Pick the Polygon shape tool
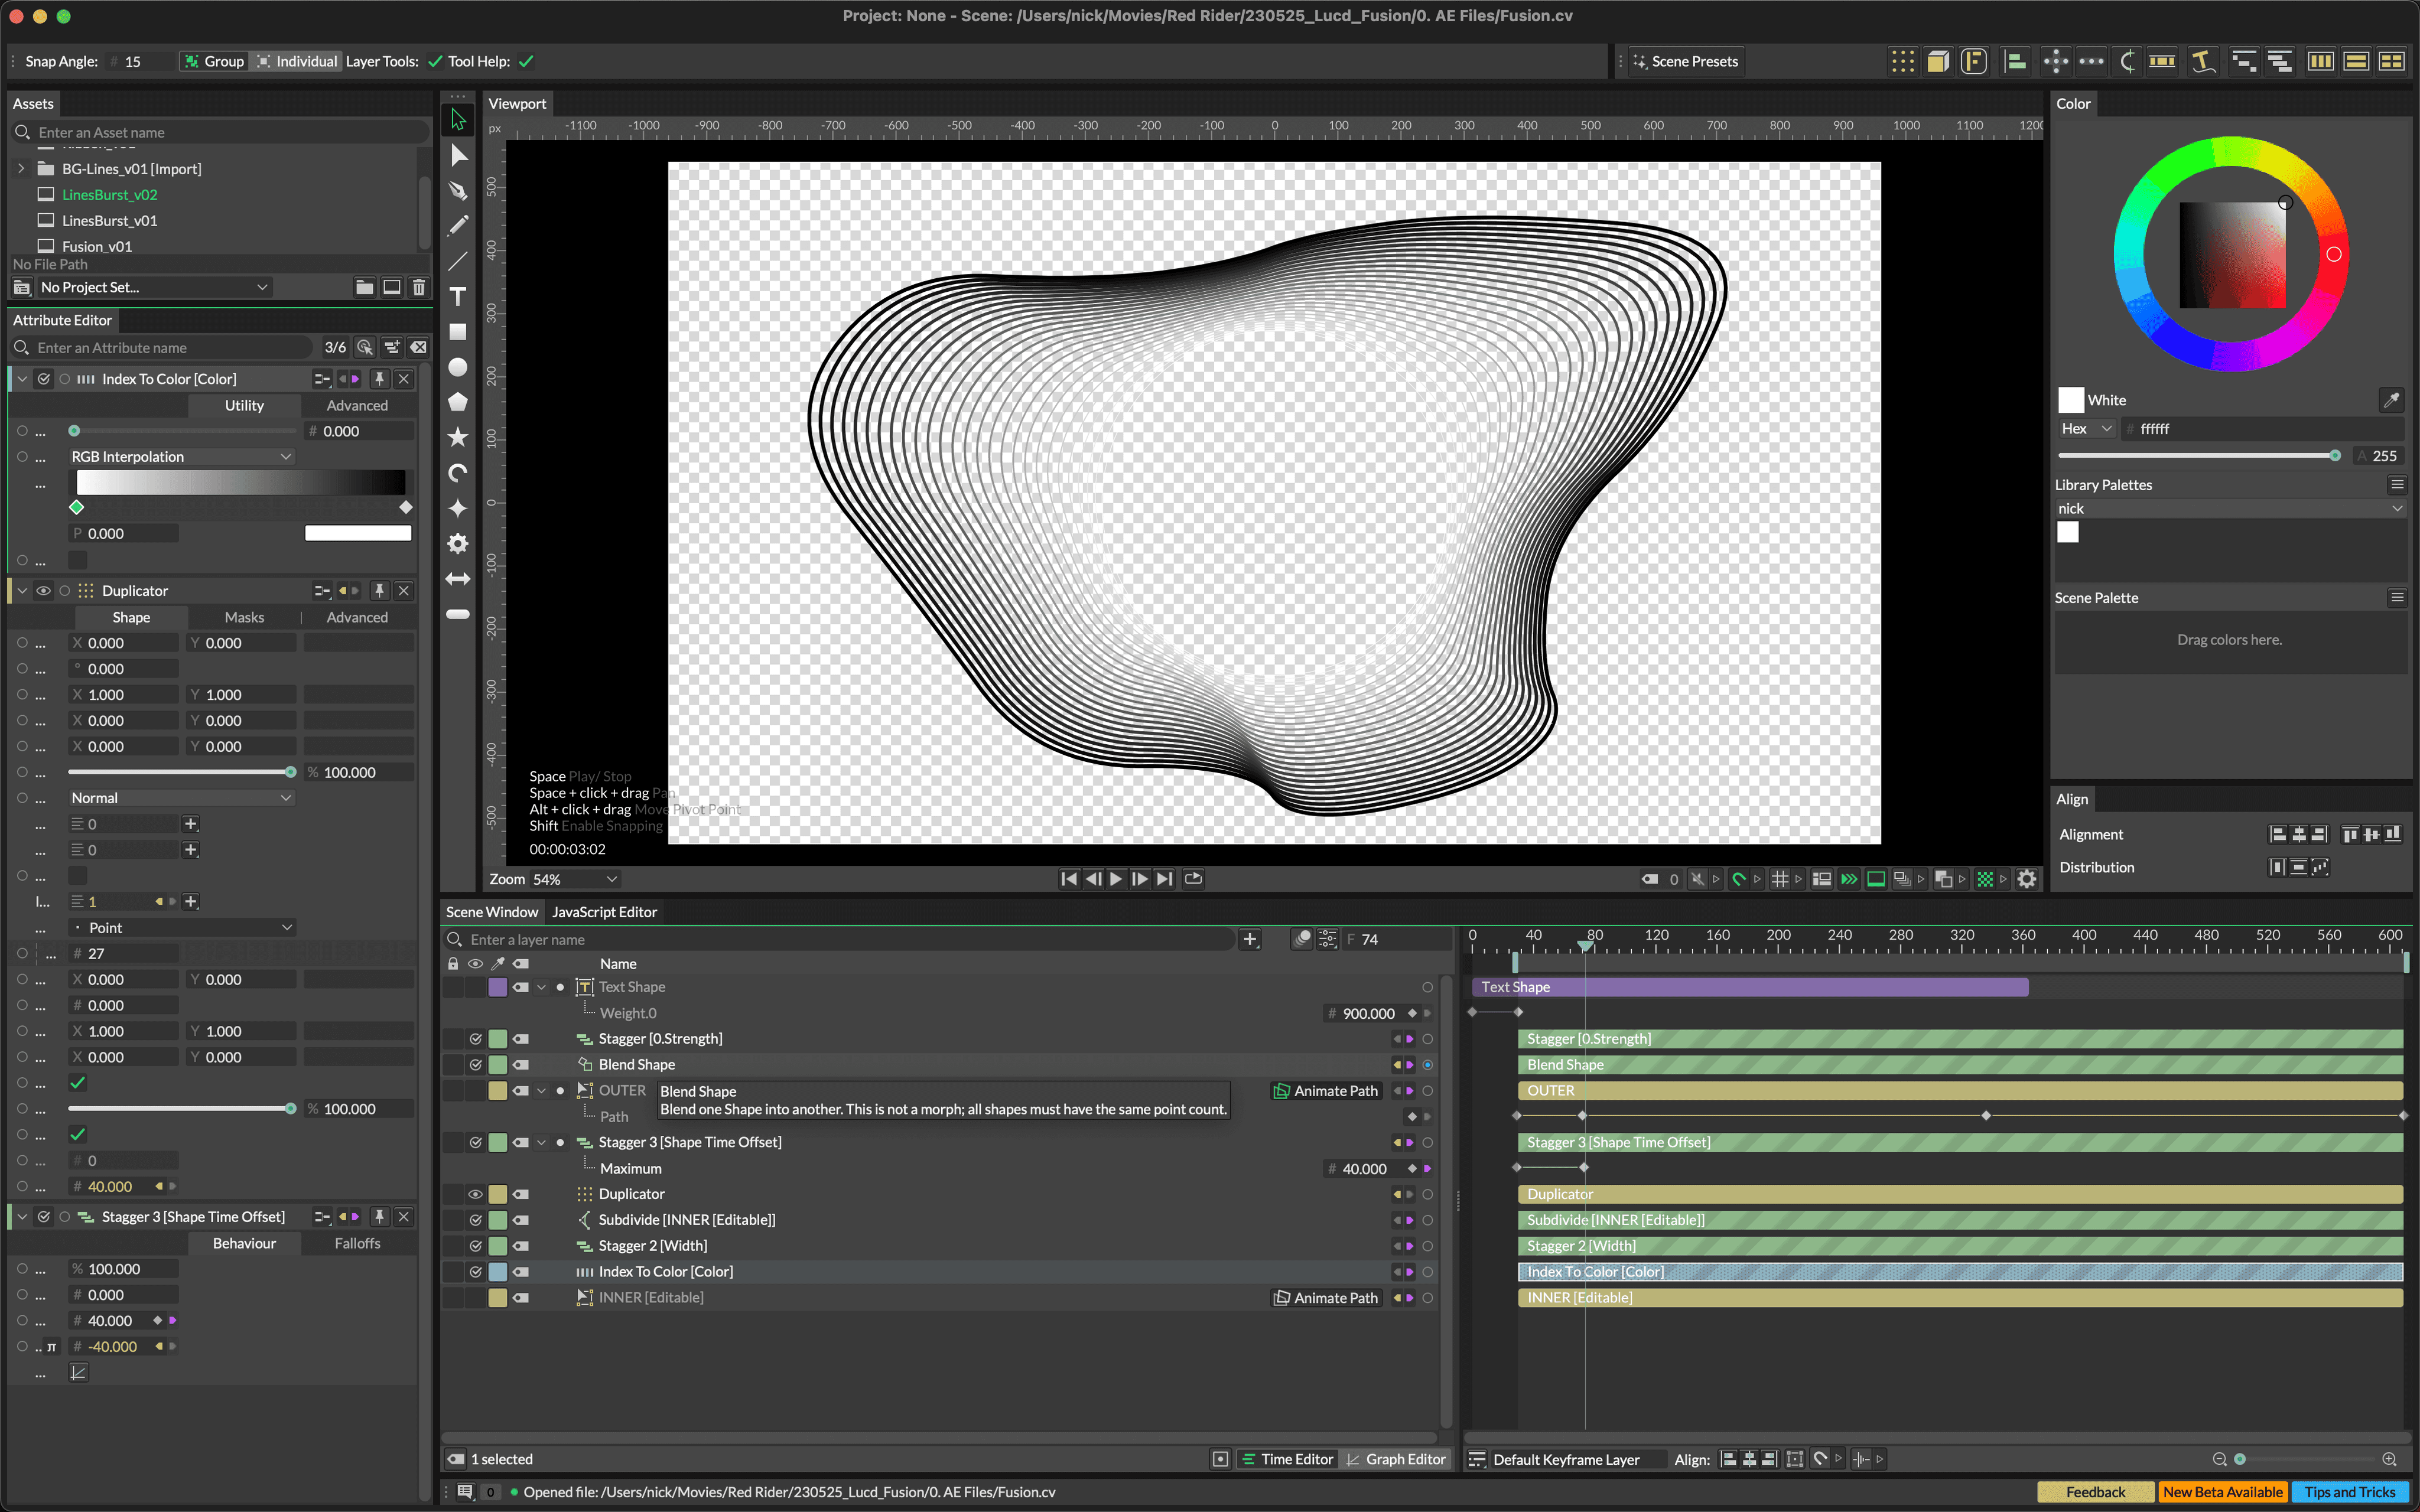The height and width of the screenshot is (1512, 2420). click(458, 402)
